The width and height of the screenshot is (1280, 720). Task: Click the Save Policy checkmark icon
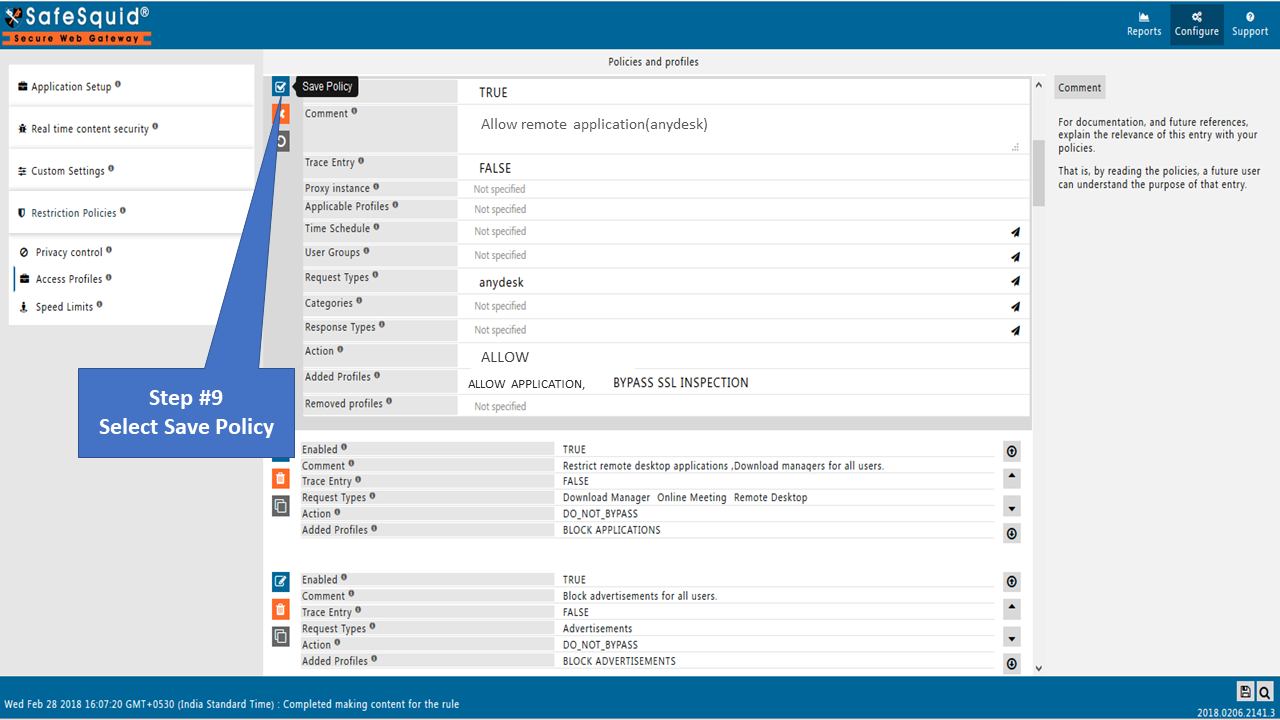click(280, 87)
